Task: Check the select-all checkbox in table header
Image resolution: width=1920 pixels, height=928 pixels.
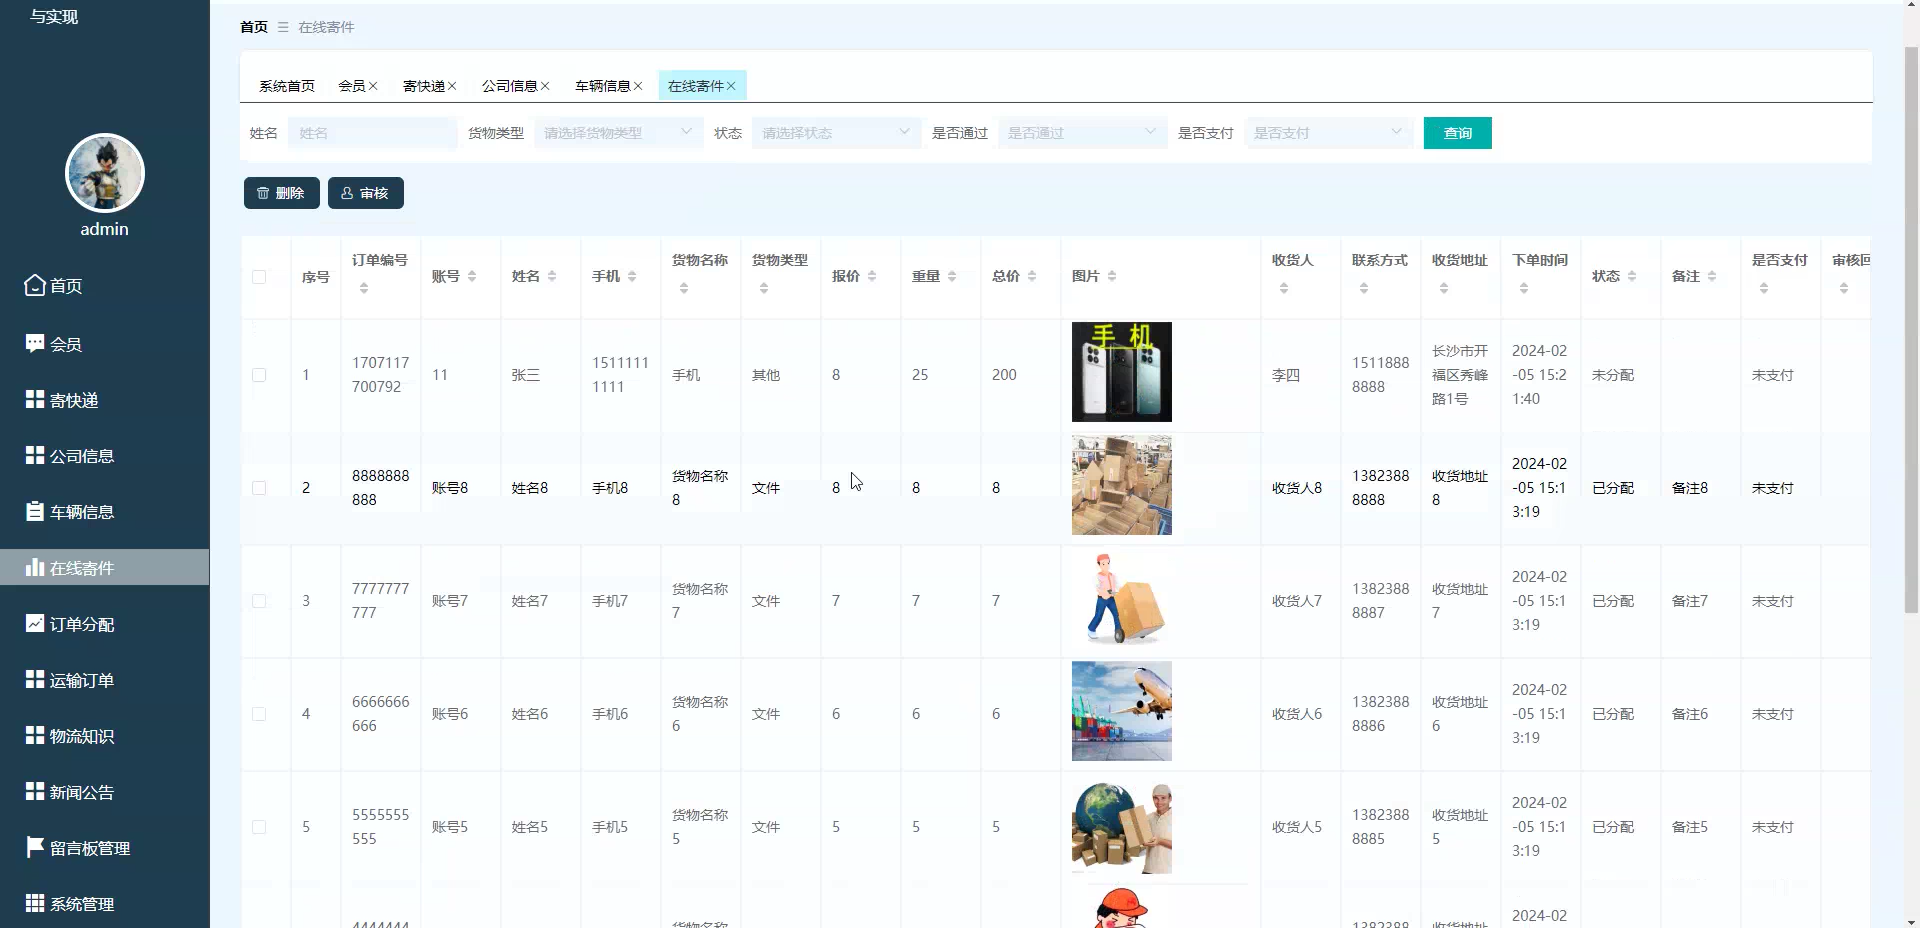Action: click(261, 277)
